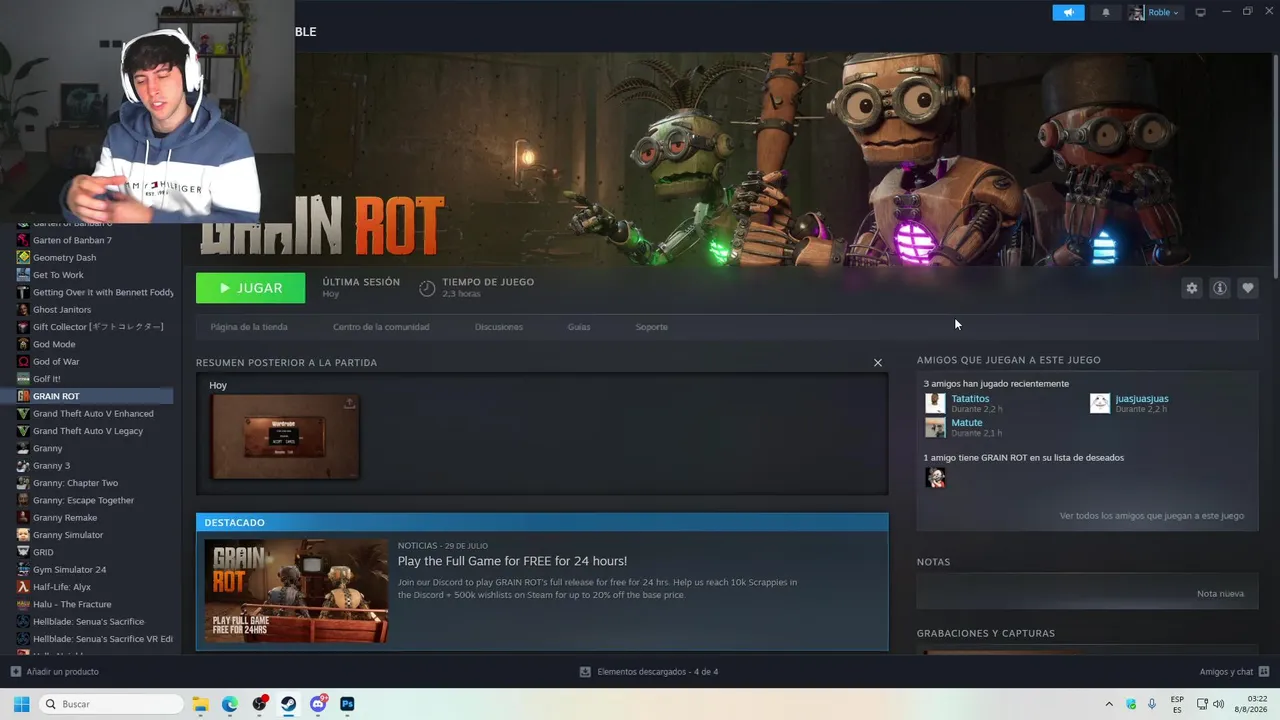1280x720 pixels.
Task: View friend Matute profile
Action: 967,423
